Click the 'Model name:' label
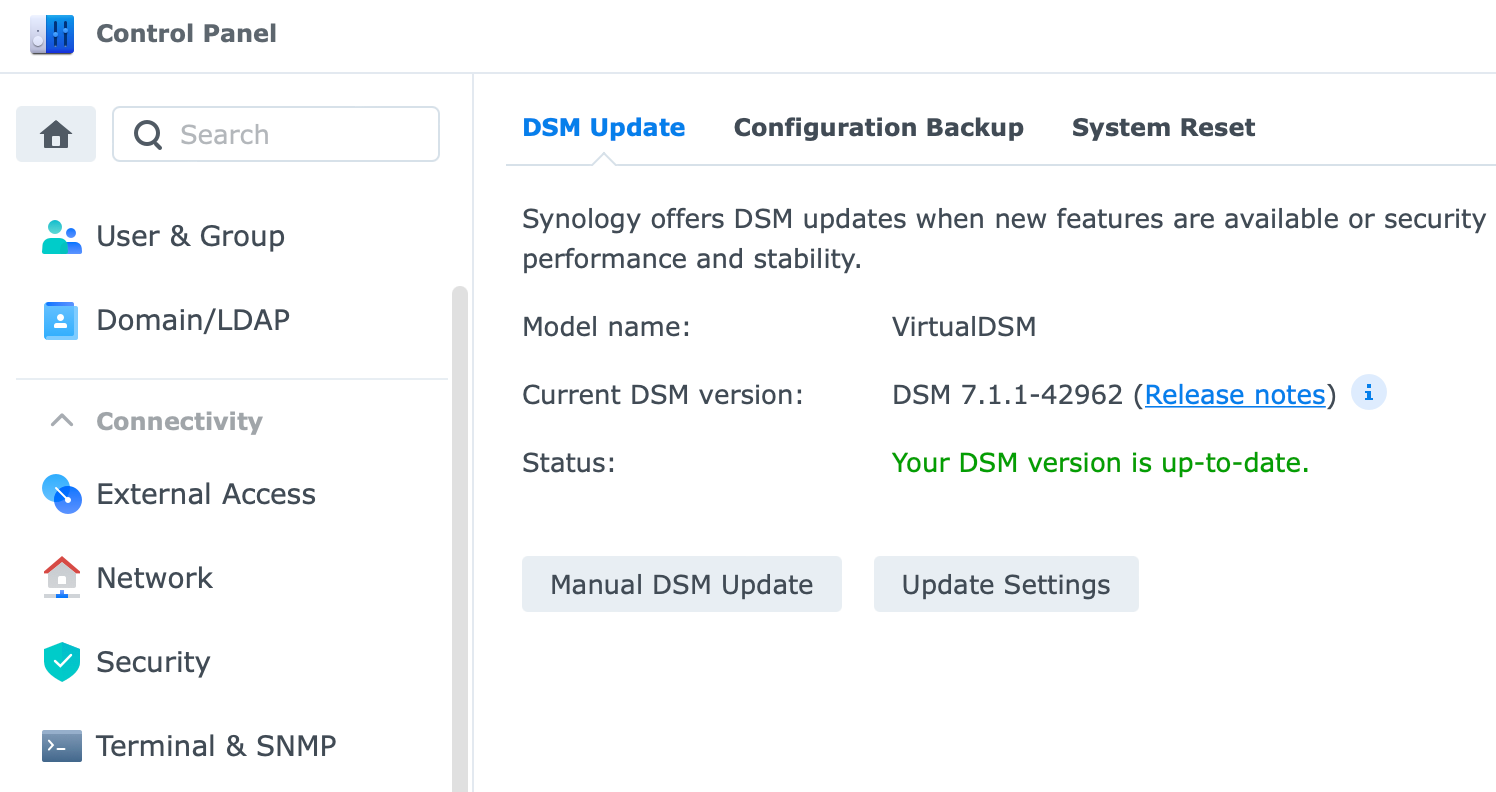Viewport: 1496px width, 792px height. [606, 327]
